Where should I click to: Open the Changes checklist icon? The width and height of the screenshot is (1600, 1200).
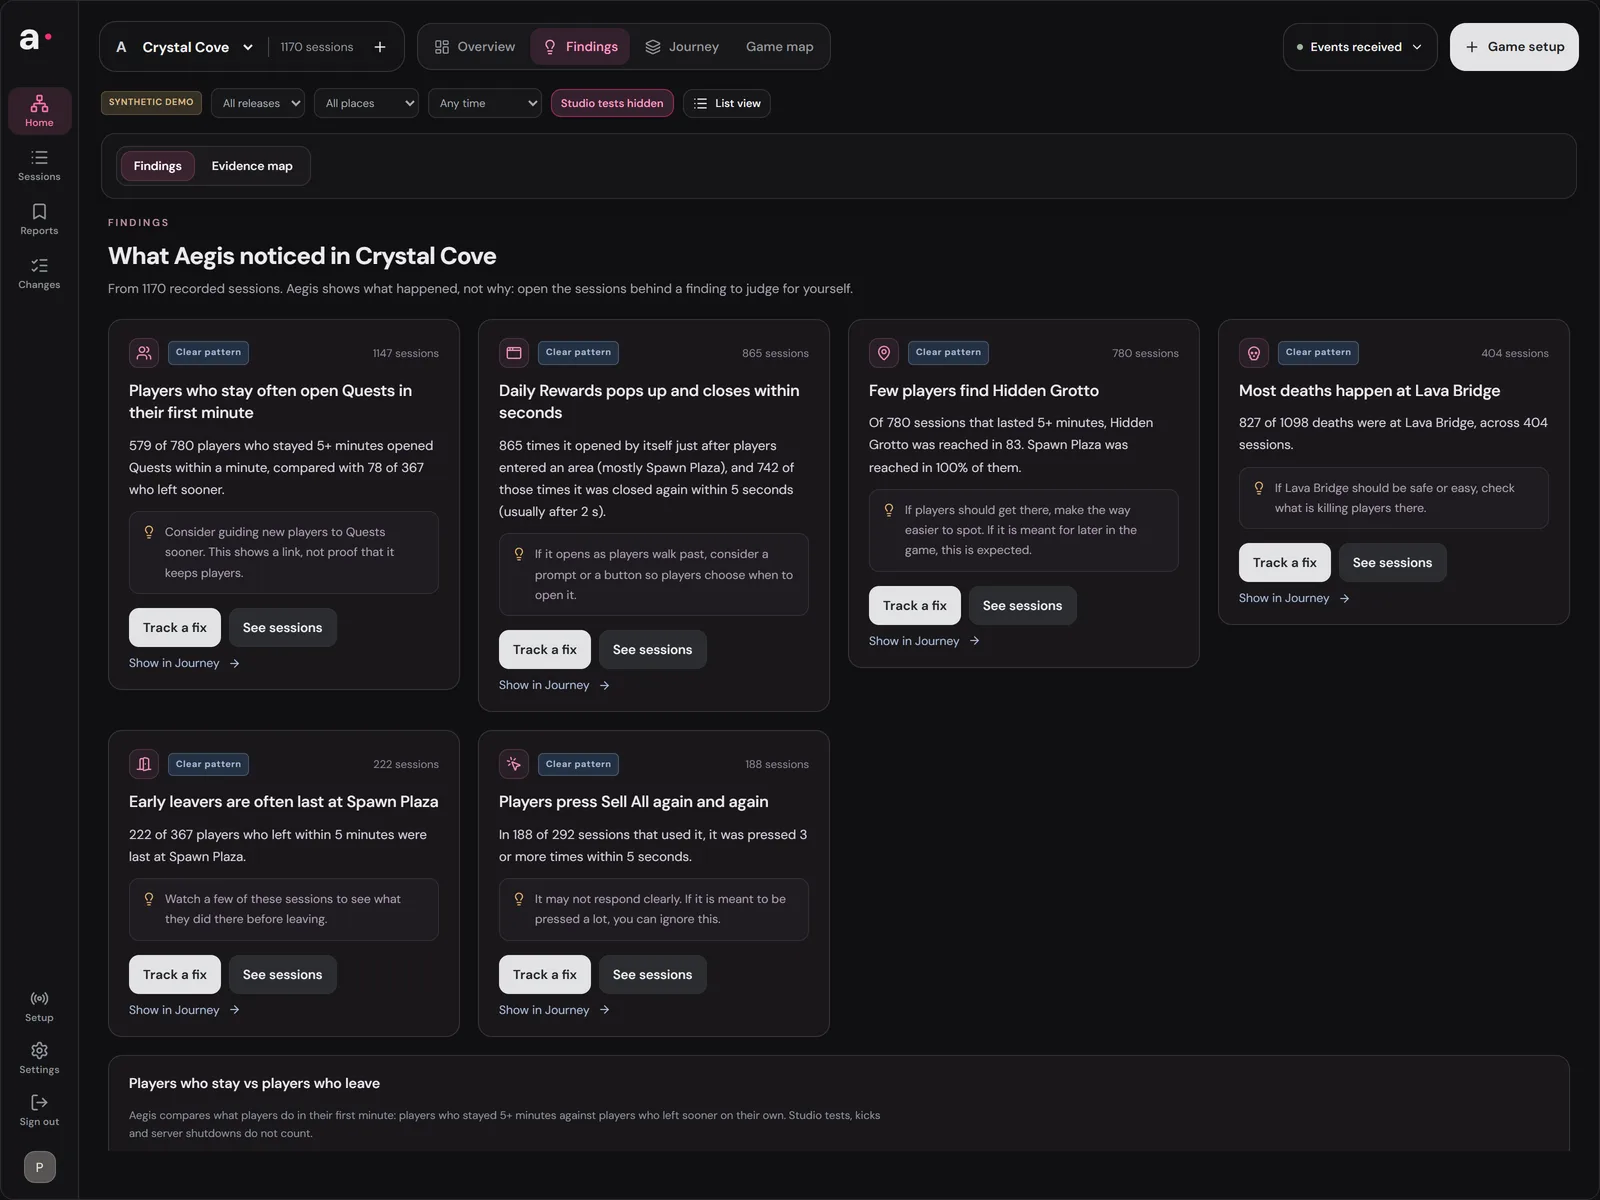pos(39,273)
